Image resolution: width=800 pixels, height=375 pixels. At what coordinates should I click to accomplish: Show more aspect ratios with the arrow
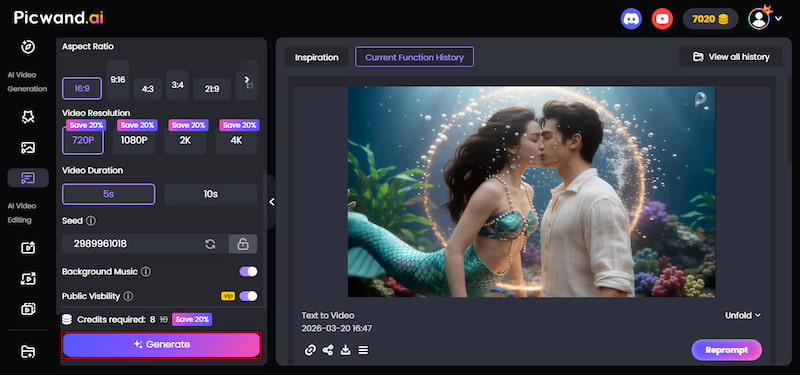pos(246,80)
